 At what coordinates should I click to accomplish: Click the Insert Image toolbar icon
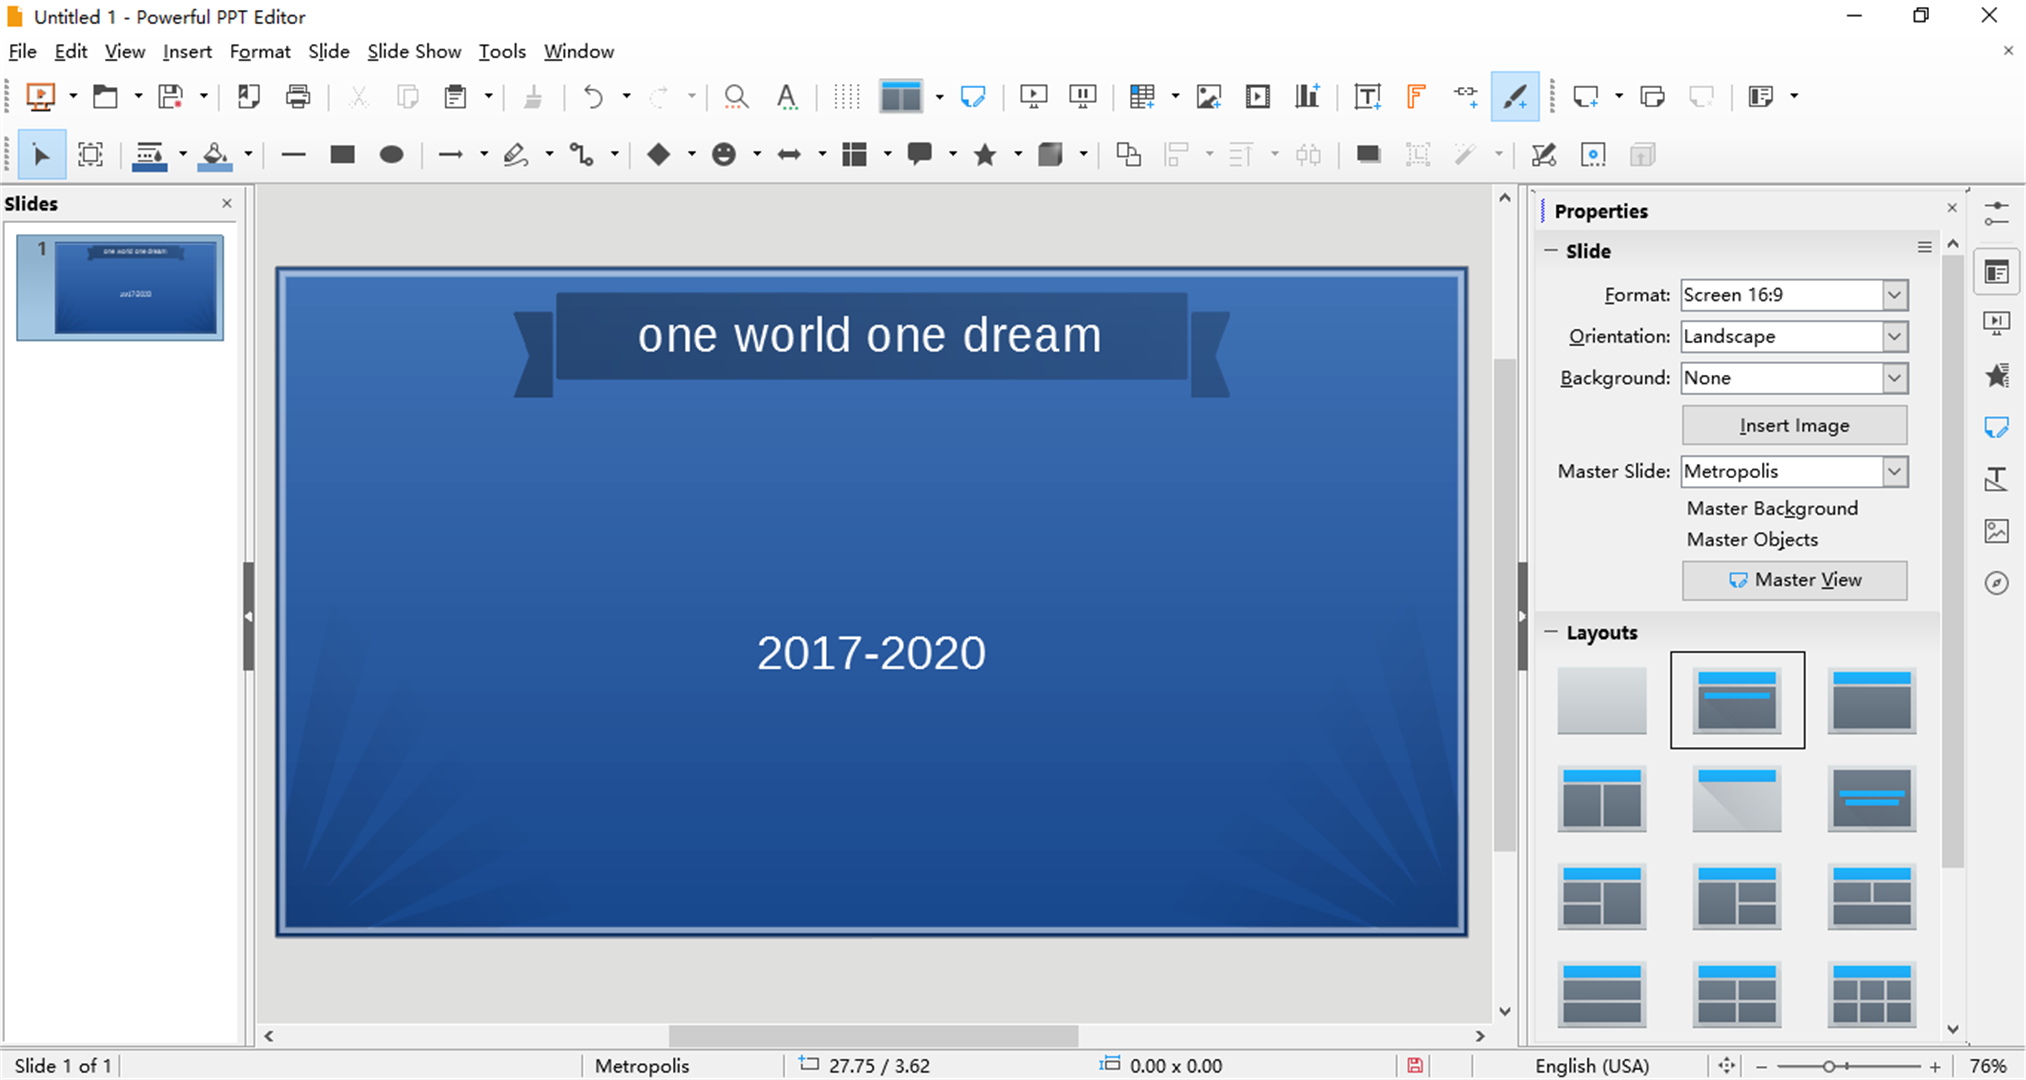point(1208,96)
